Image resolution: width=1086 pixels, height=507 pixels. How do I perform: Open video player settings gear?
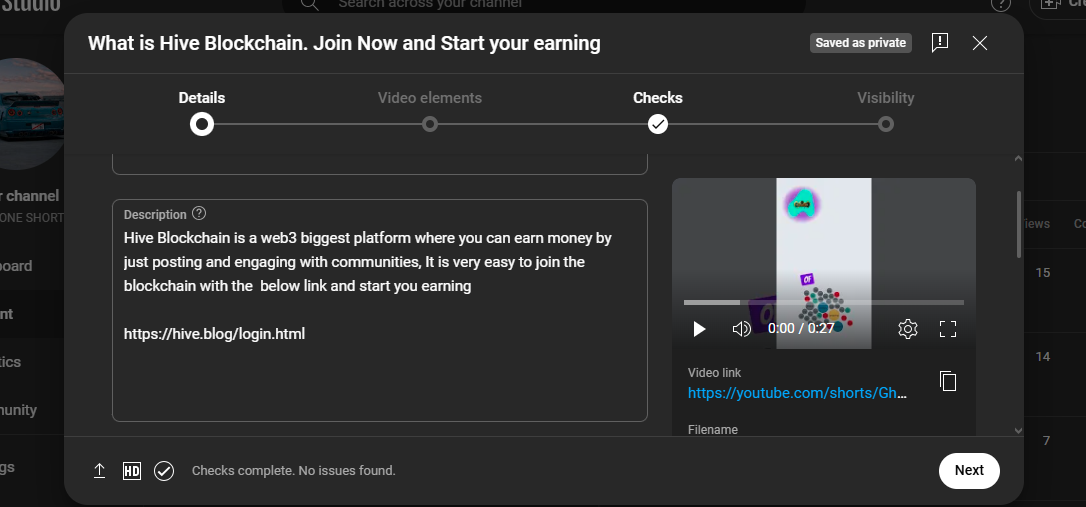coord(907,329)
